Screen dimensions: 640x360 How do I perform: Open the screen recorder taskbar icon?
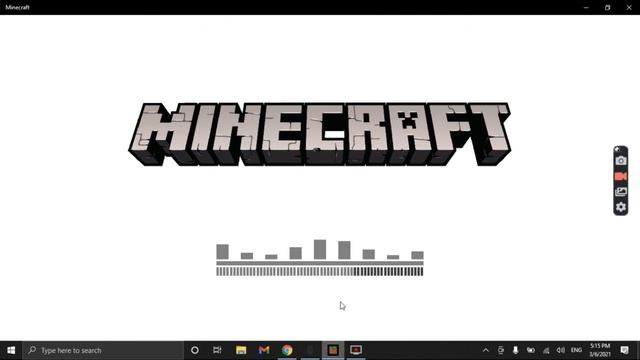[x=356, y=350]
